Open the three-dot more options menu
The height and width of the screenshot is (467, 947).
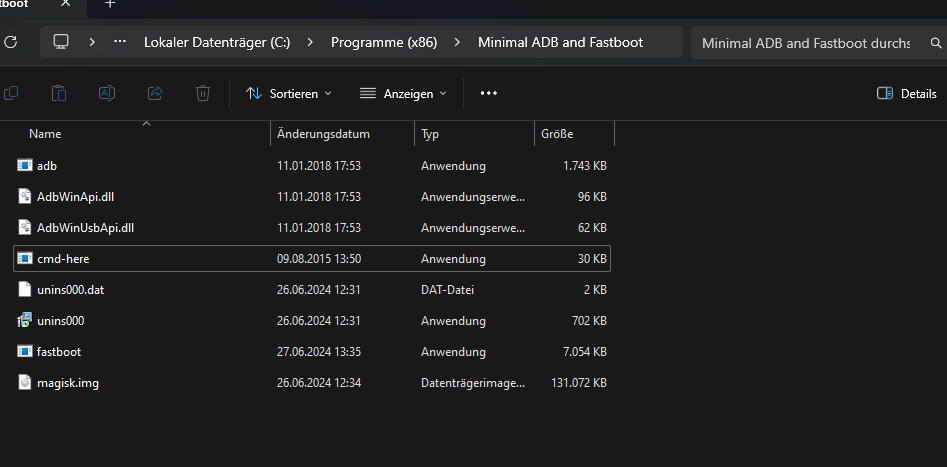(x=489, y=93)
